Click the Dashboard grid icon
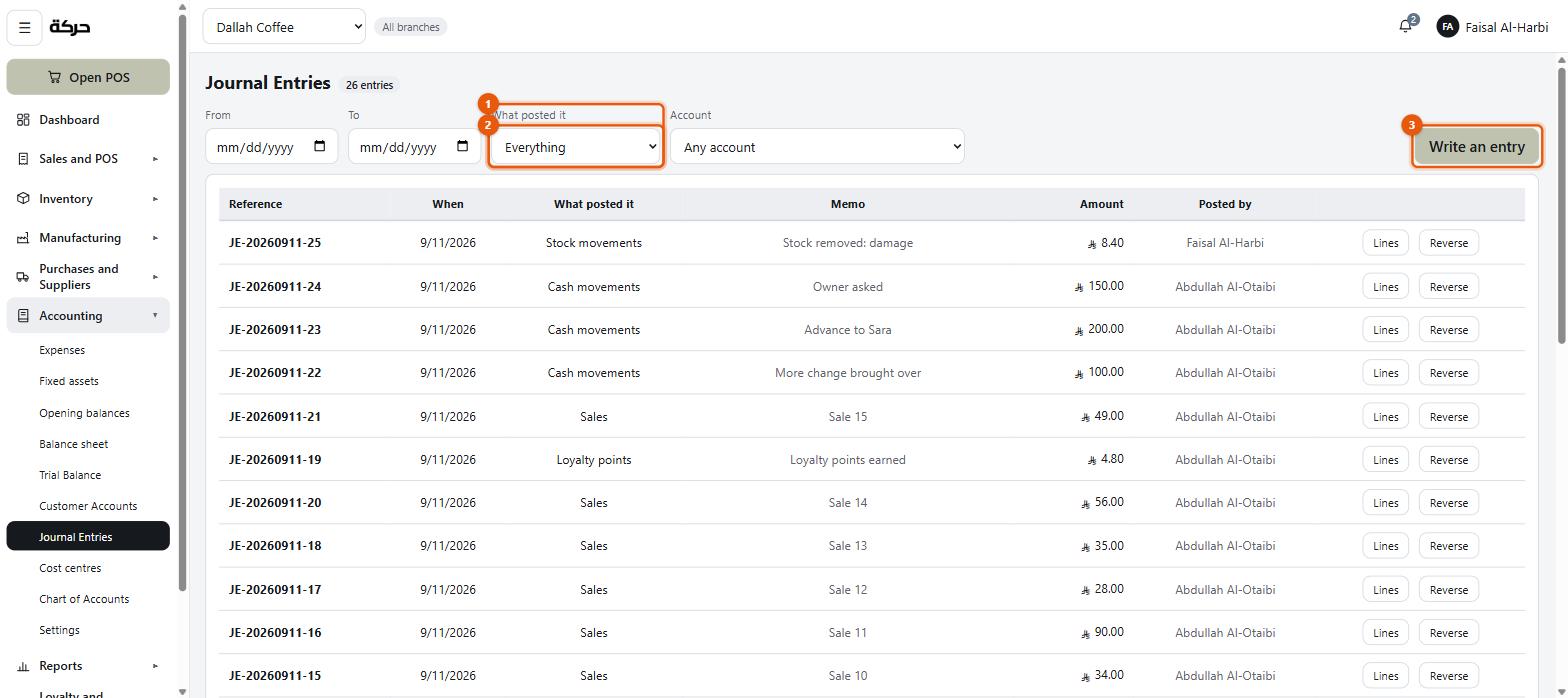Image resolution: width=1568 pixels, height=698 pixels. 23,120
